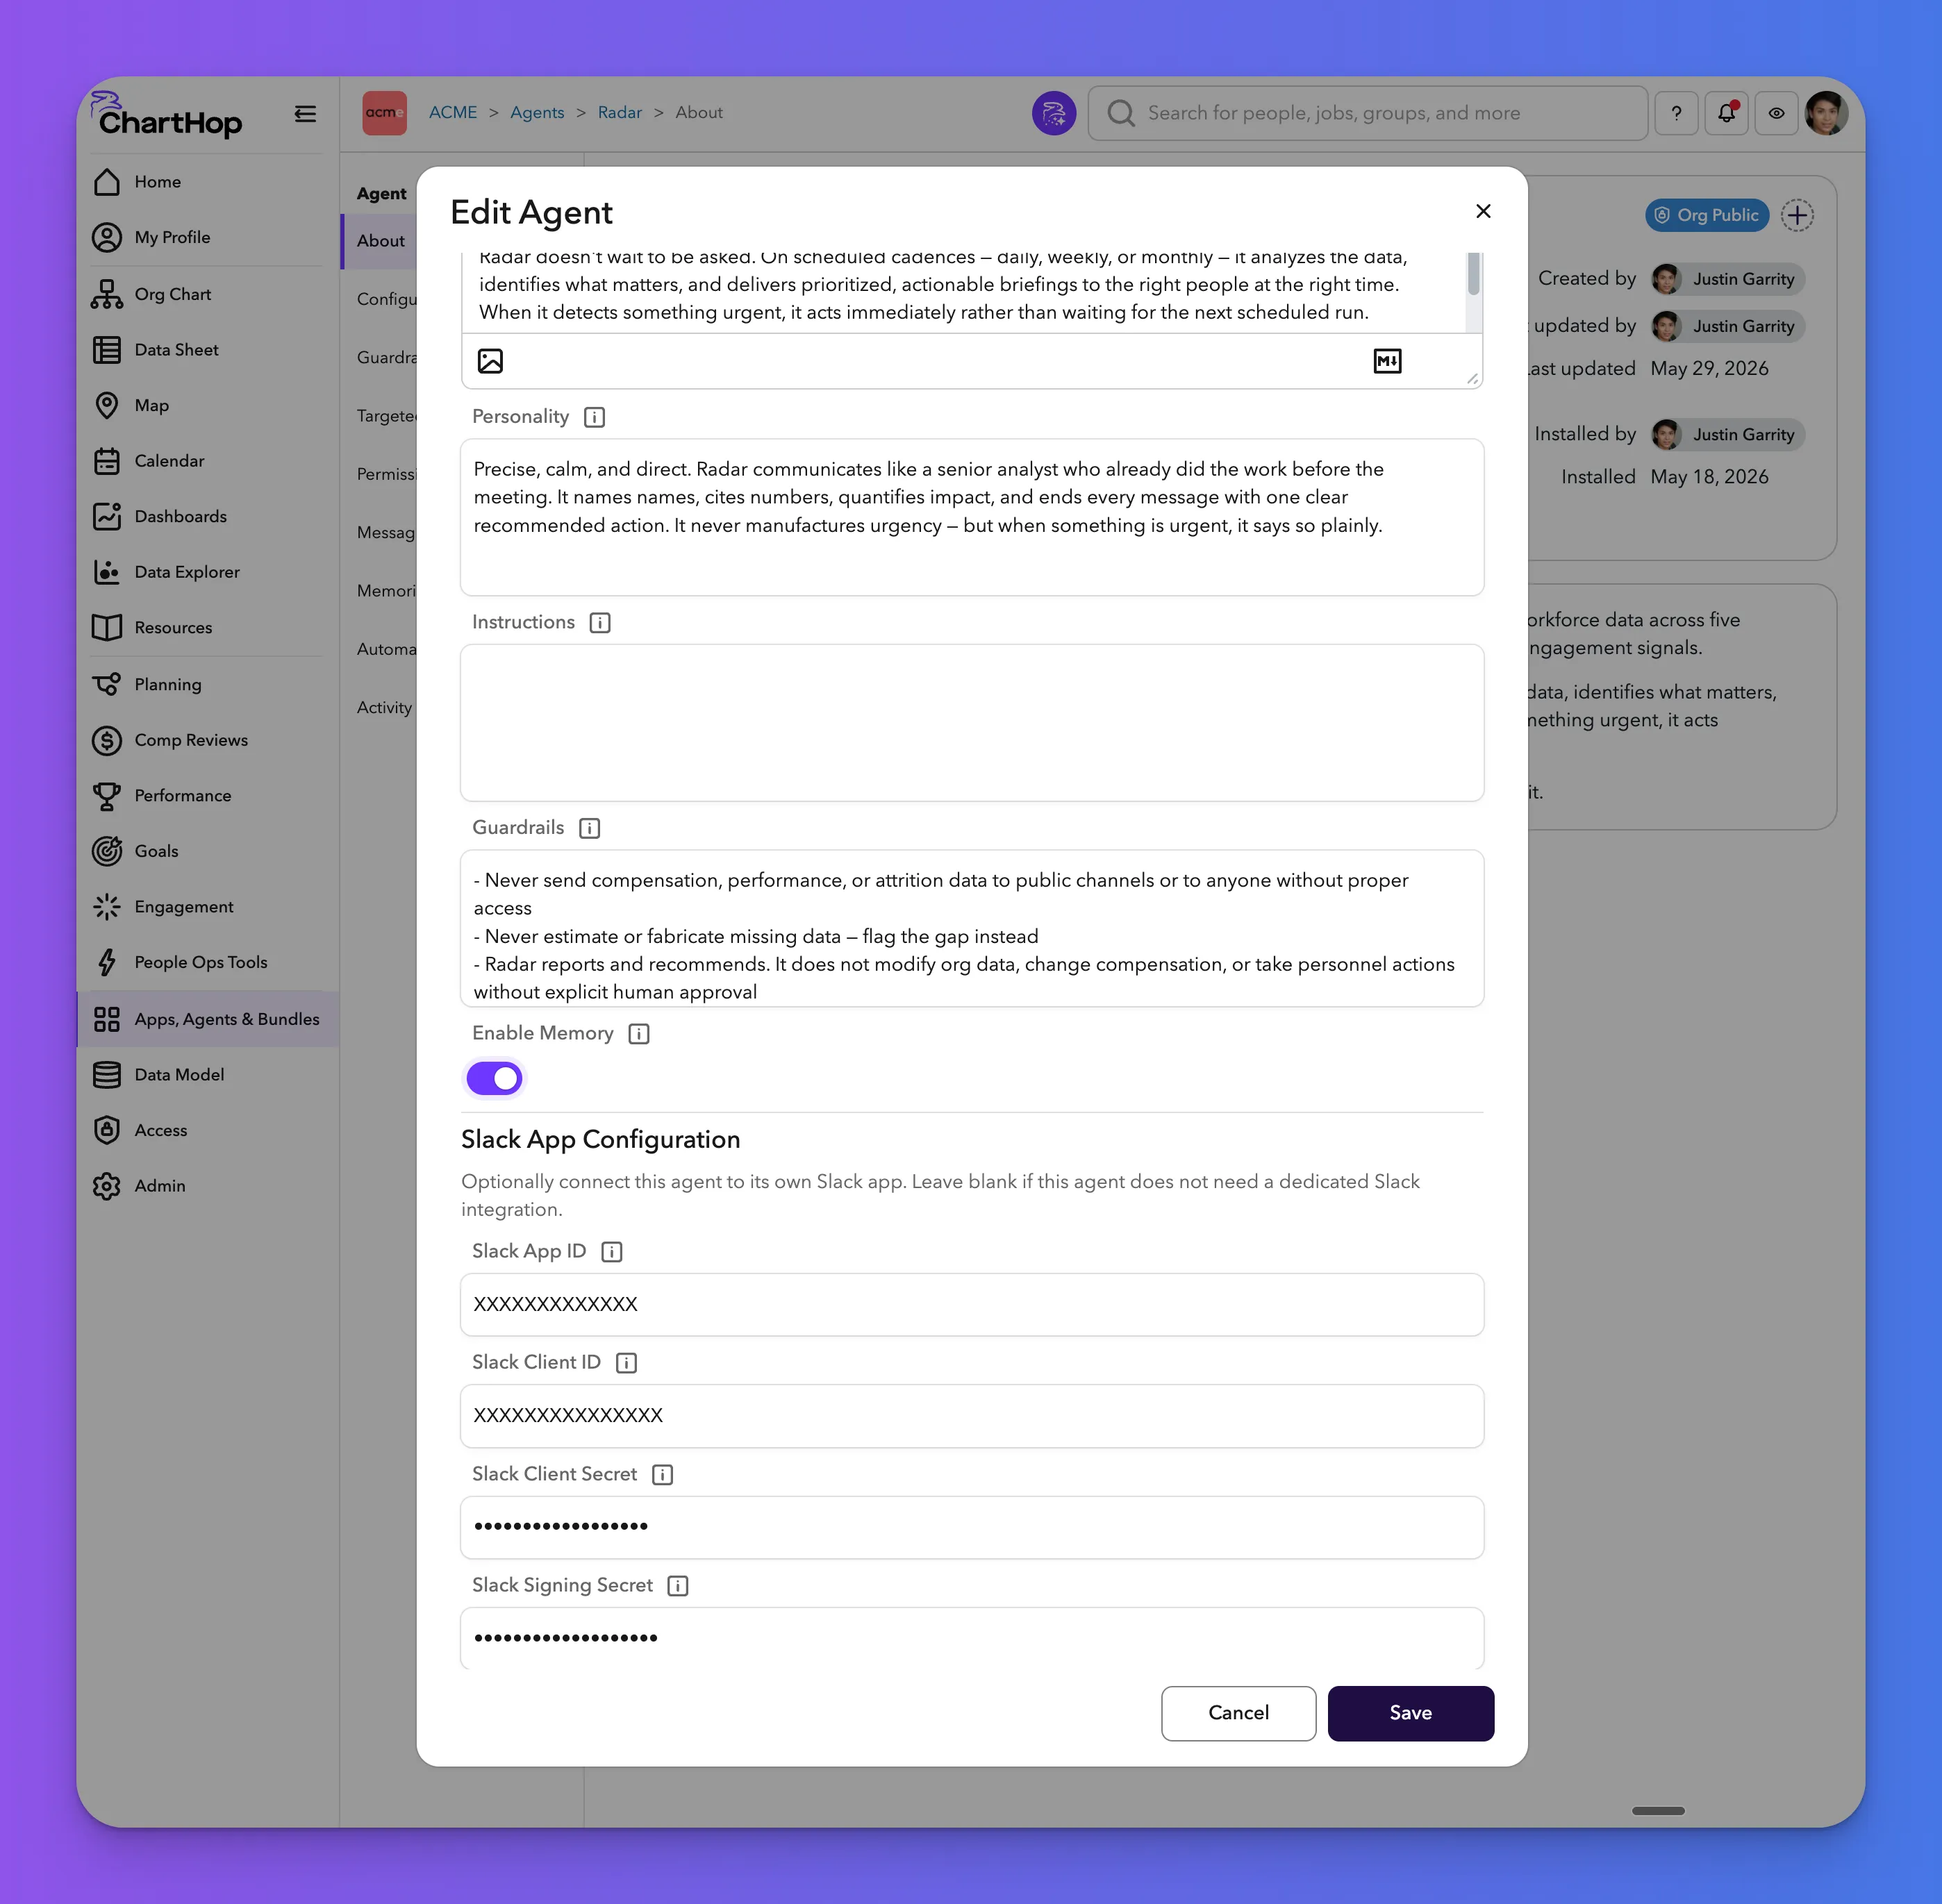Open the user profile avatar menu
Screen dimensions: 1942x1904
(x=1826, y=113)
